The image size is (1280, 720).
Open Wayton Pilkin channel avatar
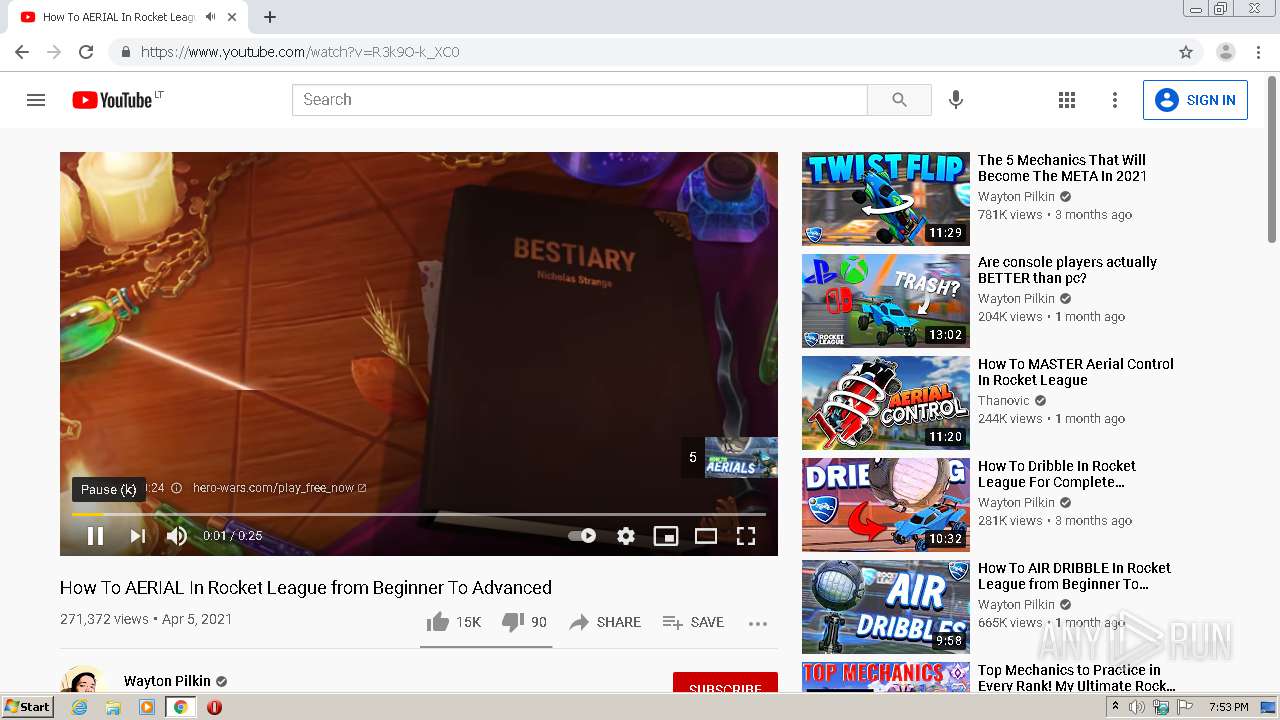pyautogui.click(x=84, y=680)
